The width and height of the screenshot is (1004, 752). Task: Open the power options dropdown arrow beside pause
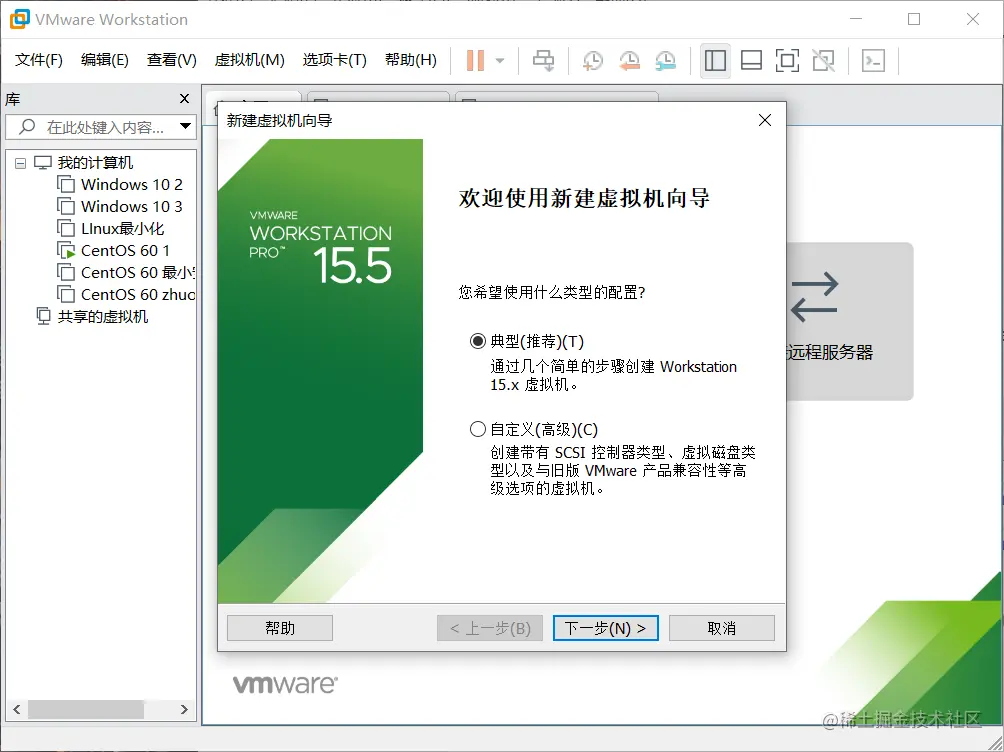(x=500, y=61)
